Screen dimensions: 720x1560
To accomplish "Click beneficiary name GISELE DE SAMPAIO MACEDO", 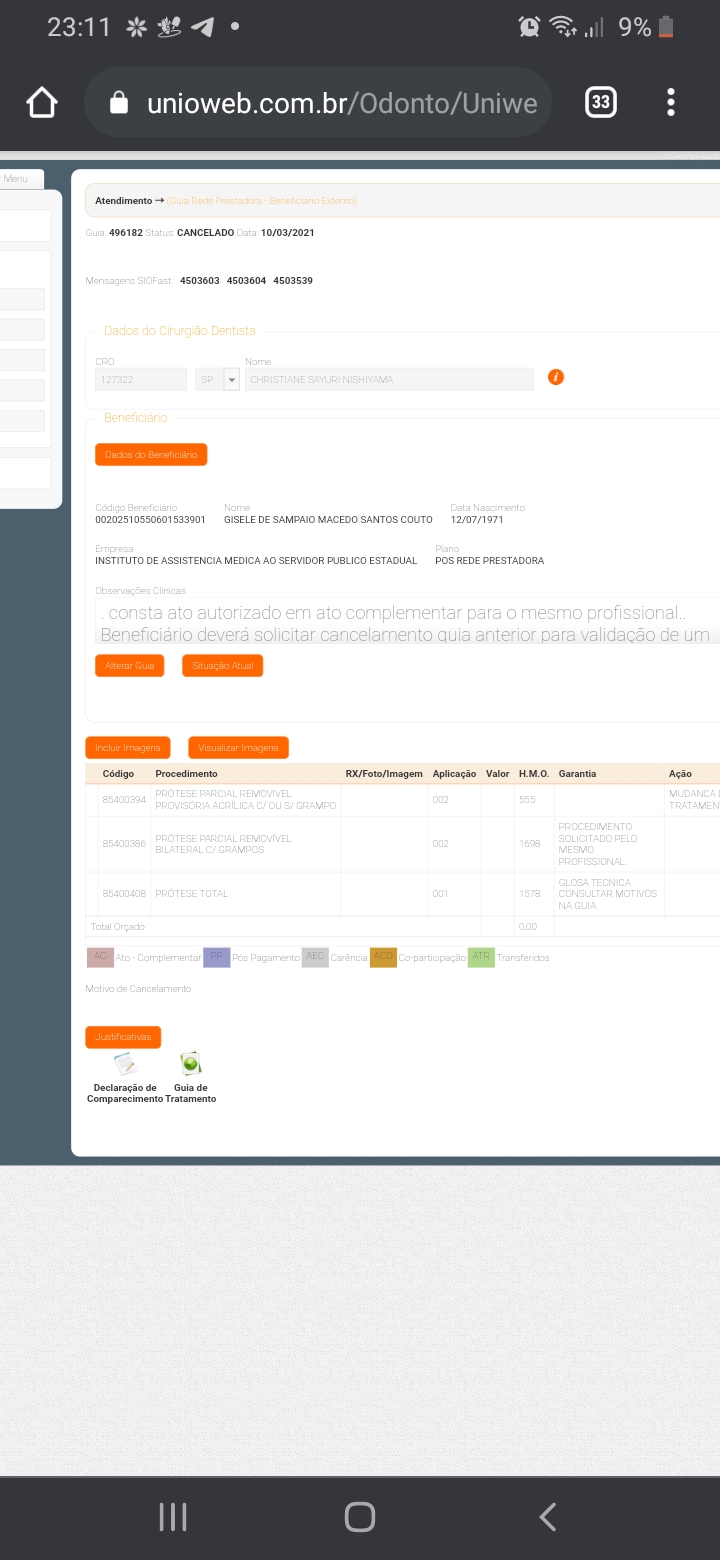I will point(328,520).
